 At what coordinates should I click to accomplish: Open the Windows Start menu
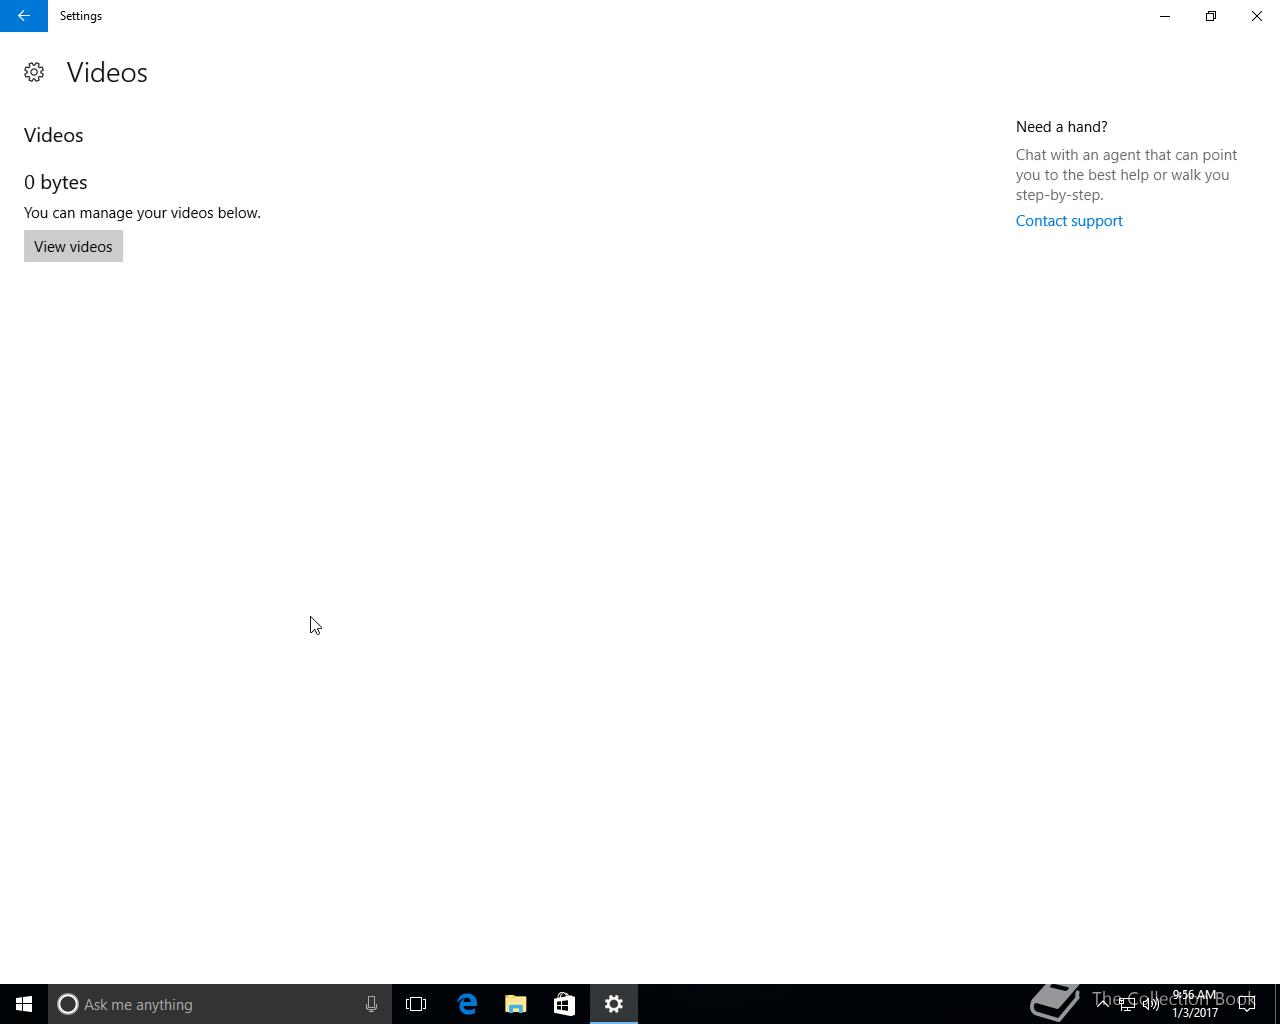[x=24, y=1004]
